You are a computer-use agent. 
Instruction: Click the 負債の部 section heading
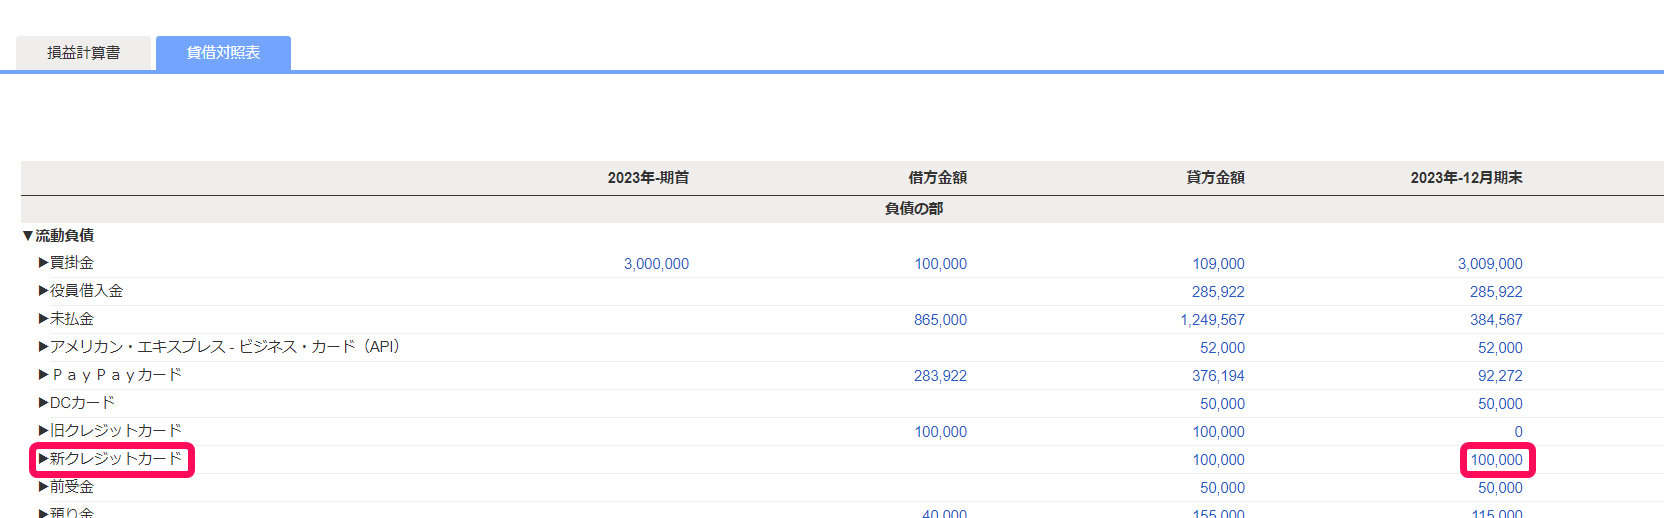pyautogui.click(x=914, y=209)
